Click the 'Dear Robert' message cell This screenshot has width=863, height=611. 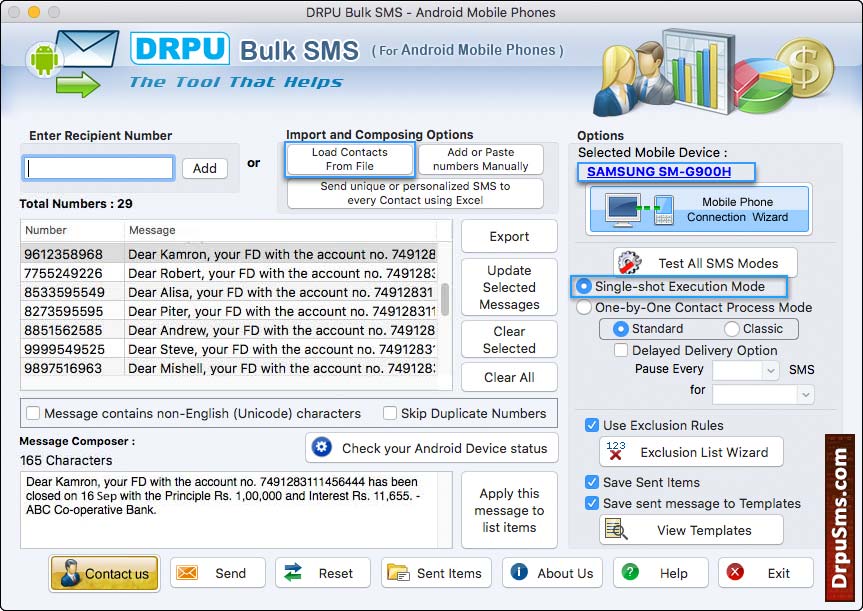click(281, 273)
